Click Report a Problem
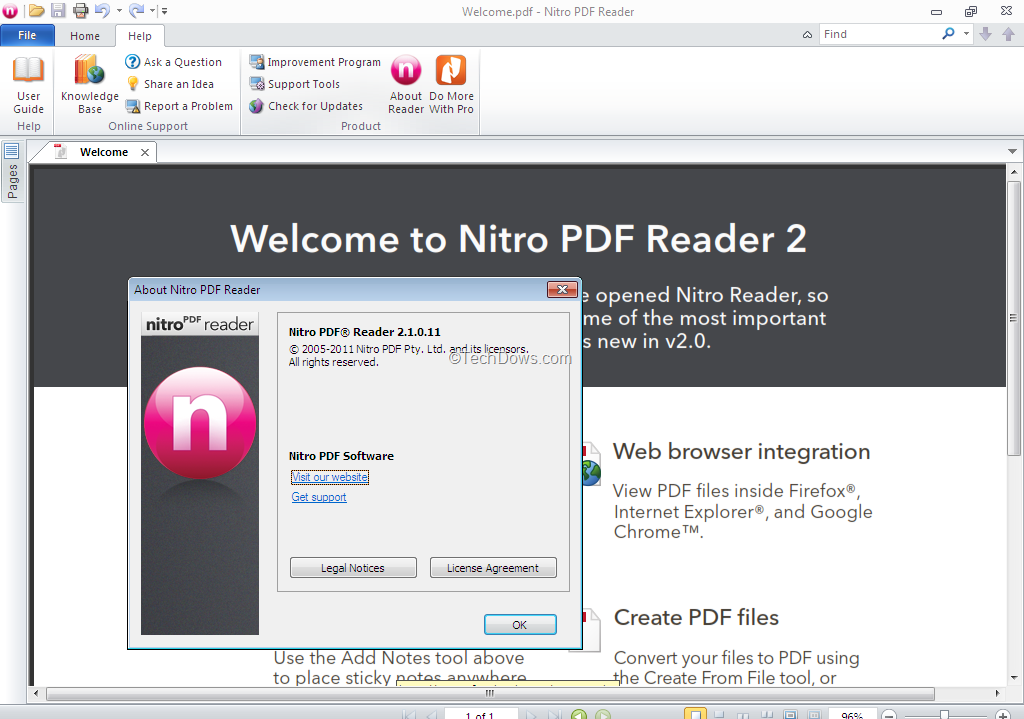Image resolution: width=1024 pixels, height=719 pixels. [x=179, y=106]
